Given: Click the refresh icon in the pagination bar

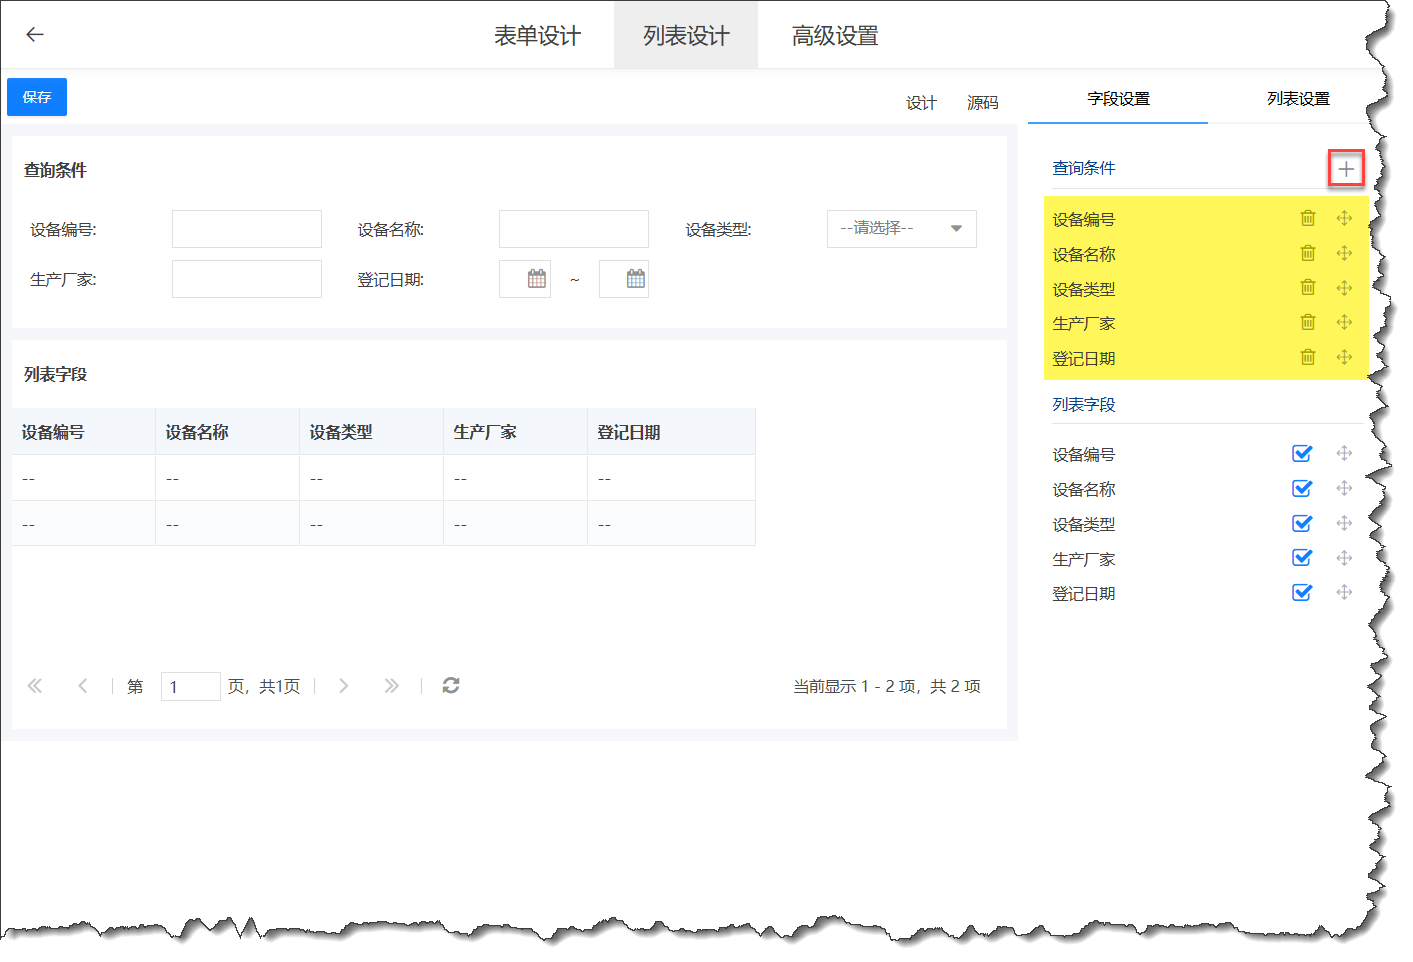Looking at the screenshot, I should [x=450, y=685].
